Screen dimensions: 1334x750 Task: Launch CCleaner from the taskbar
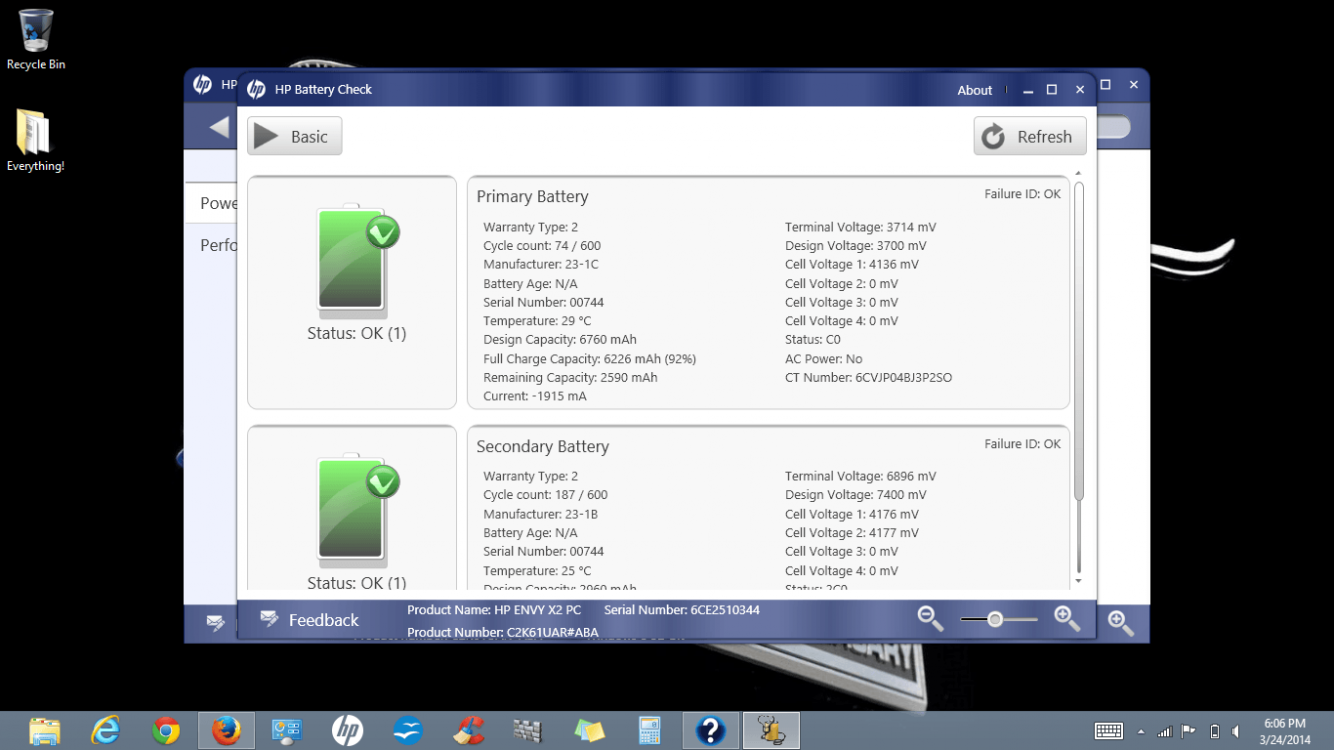coord(468,731)
